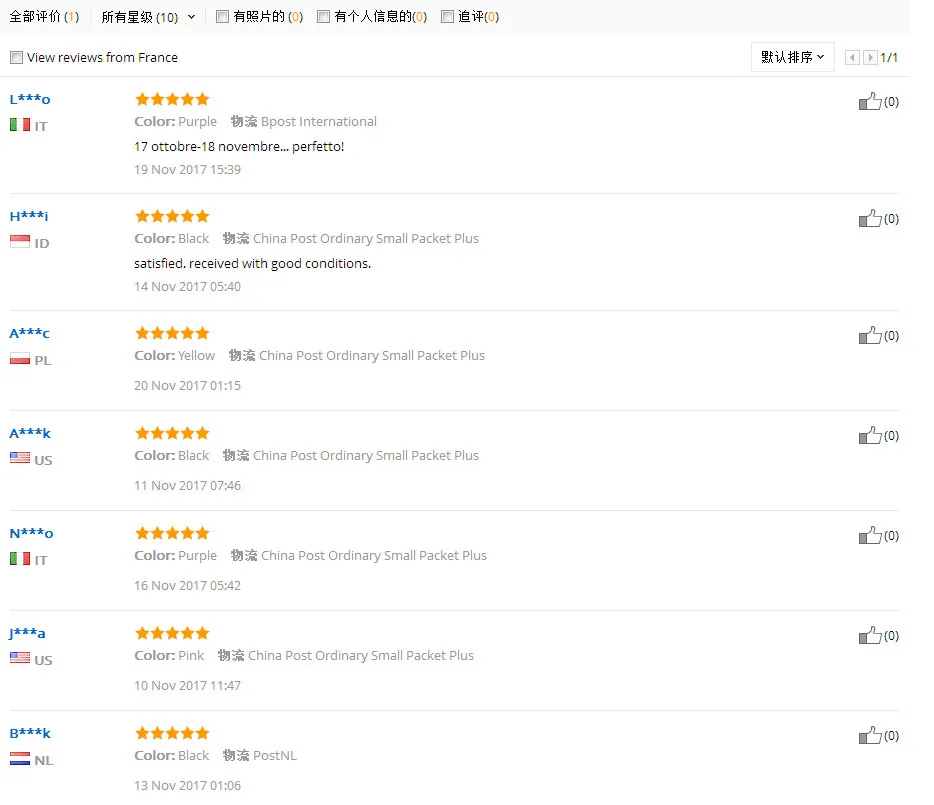934x805 pixels.
Task: Thumbs-up N***o's purple color review
Action: tap(870, 535)
